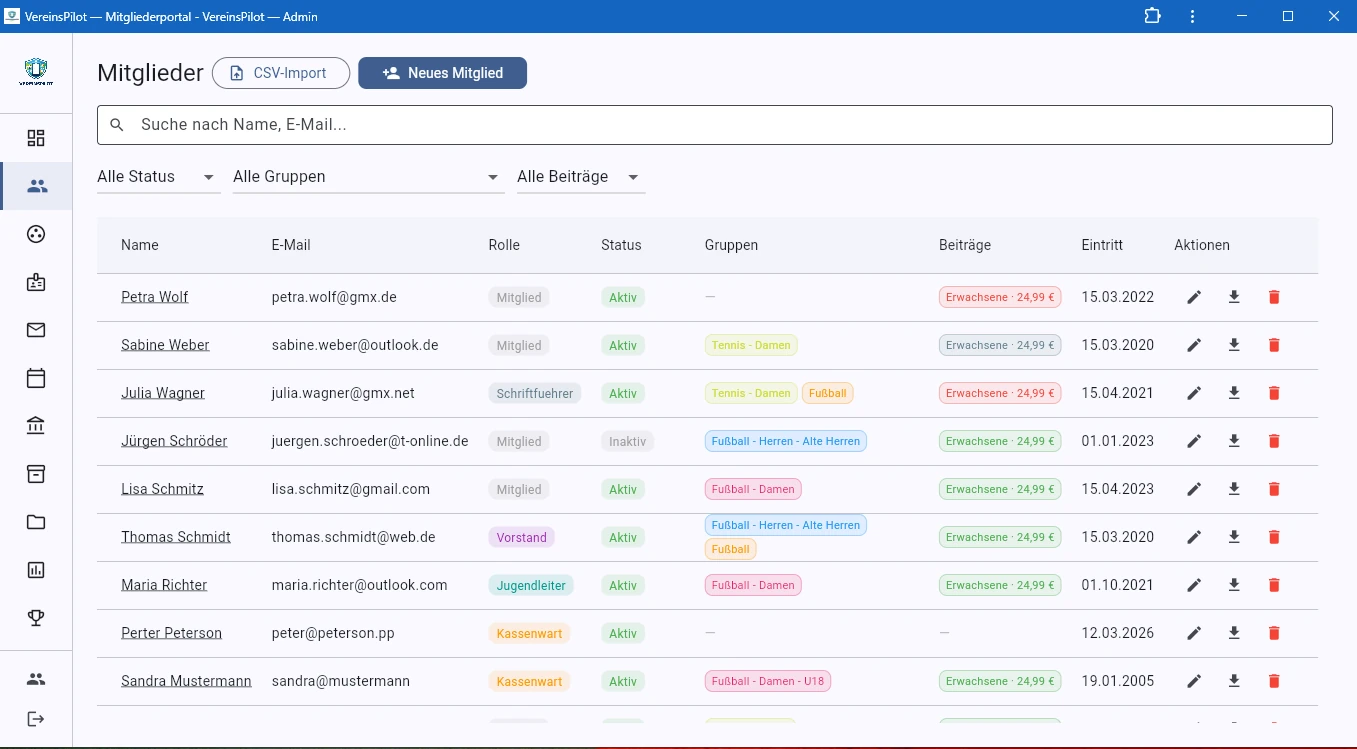Click the pencil edit icon for Petra Wolf
The image size is (1357, 749).
click(x=1194, y=297)
